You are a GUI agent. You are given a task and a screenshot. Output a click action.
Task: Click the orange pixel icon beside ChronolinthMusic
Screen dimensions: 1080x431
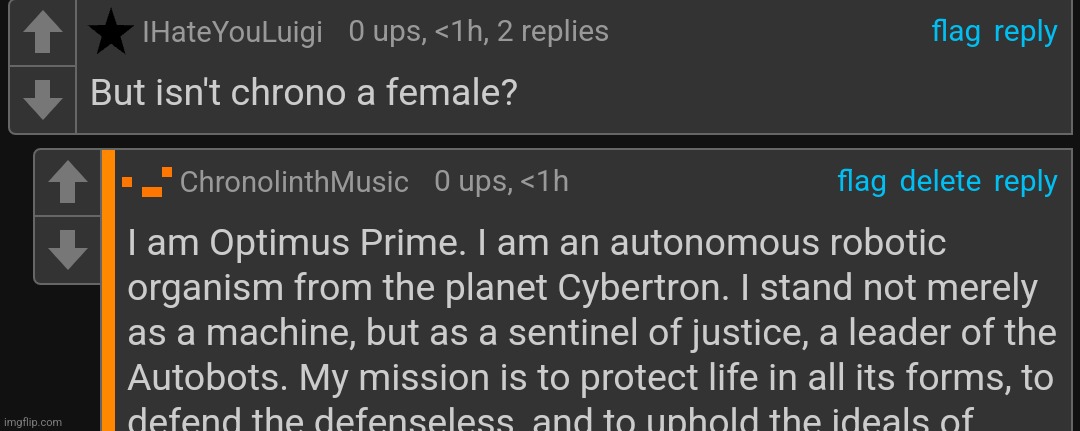[x=147, y=182]
